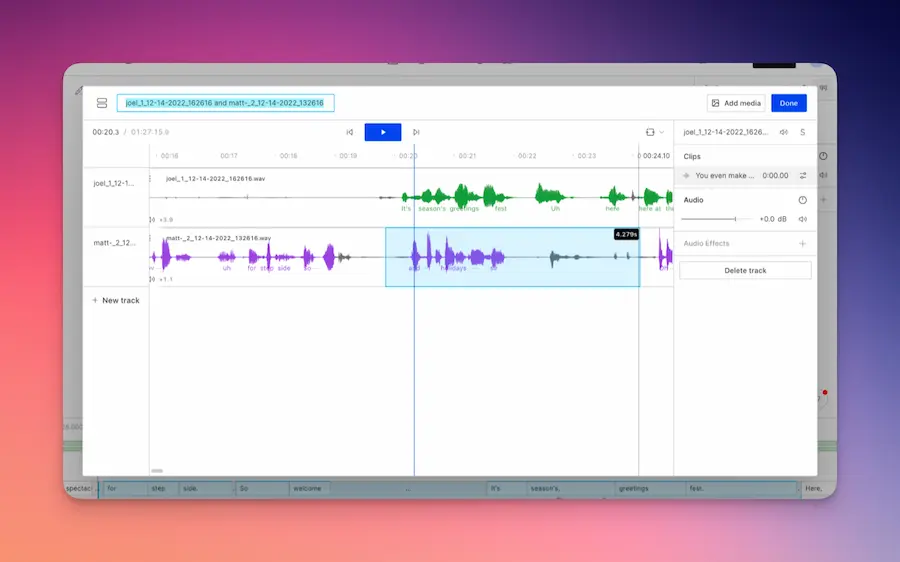The height and width of the screenshot is (562, 900).
Task: Click Add media button
Action: [736, 103]
